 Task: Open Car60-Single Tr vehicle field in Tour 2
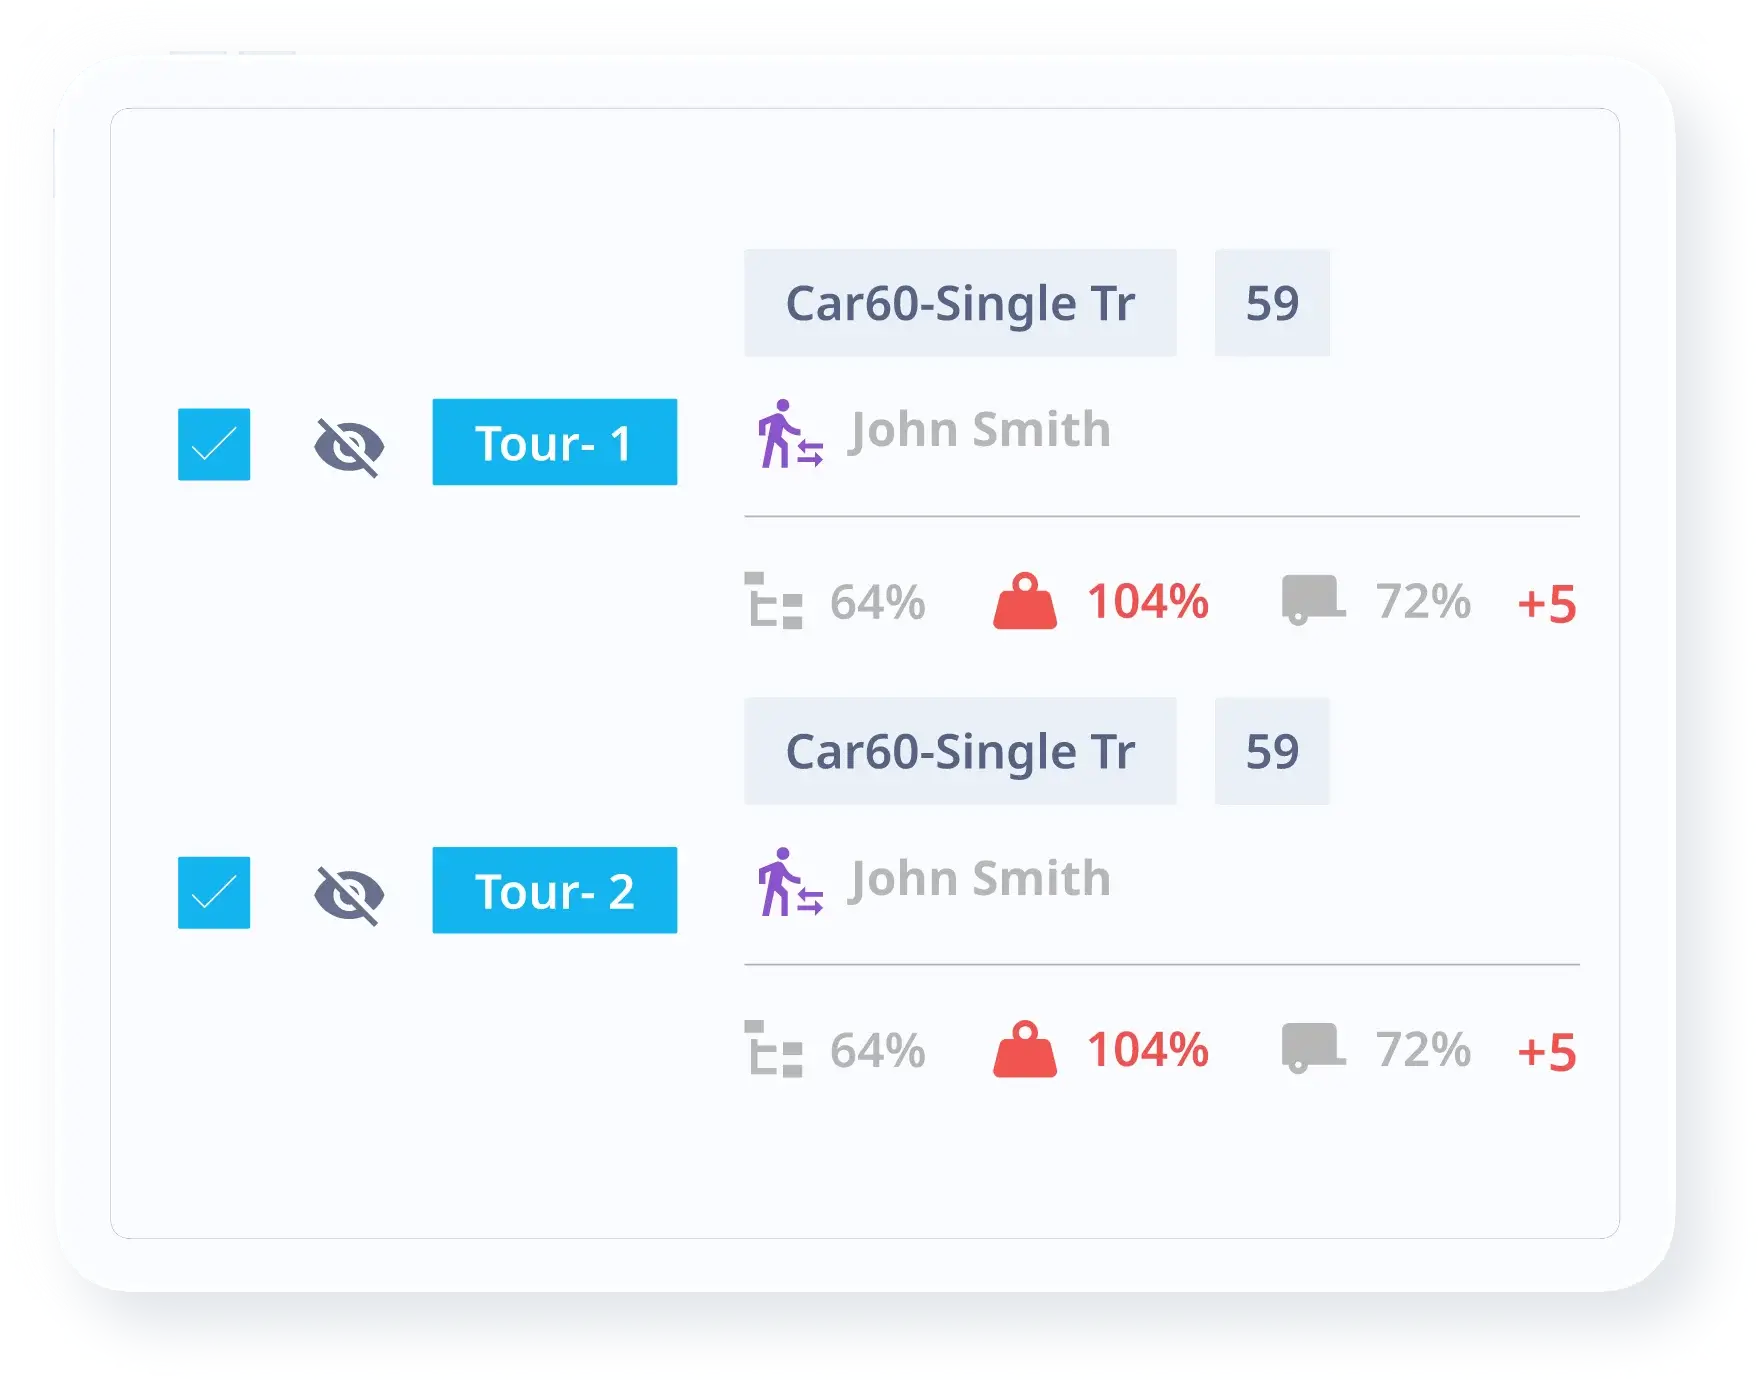[x=960, y=751]
